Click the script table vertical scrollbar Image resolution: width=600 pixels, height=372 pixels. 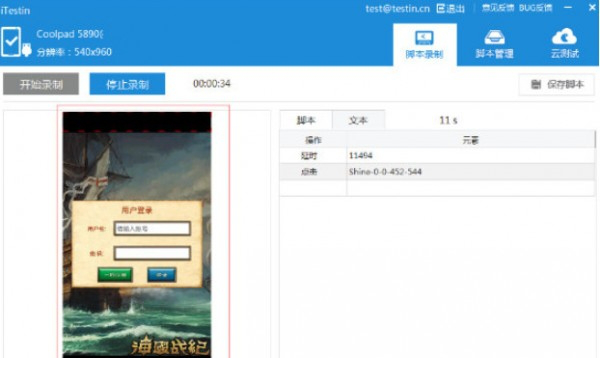(x=595, y=139)
